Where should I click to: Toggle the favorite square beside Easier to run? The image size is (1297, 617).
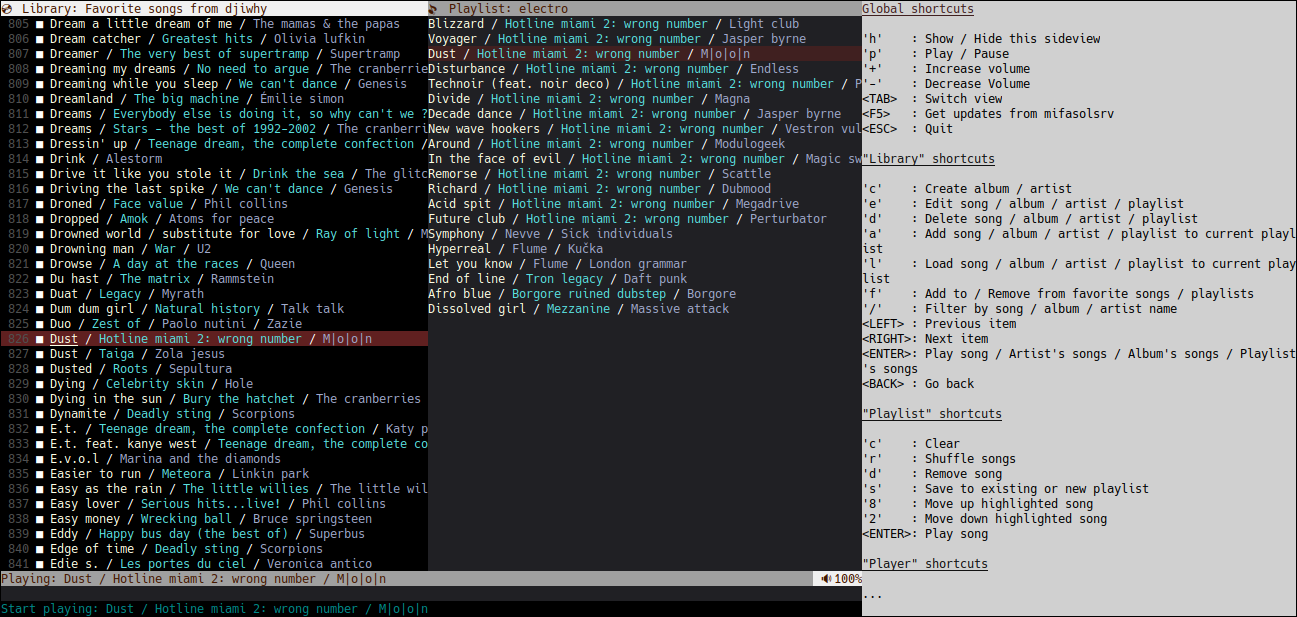coord(40,474)
